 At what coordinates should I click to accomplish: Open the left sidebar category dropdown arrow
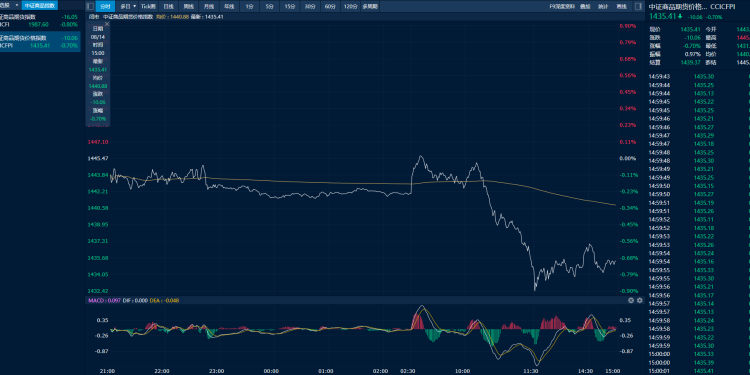click(x=17, y=5)
